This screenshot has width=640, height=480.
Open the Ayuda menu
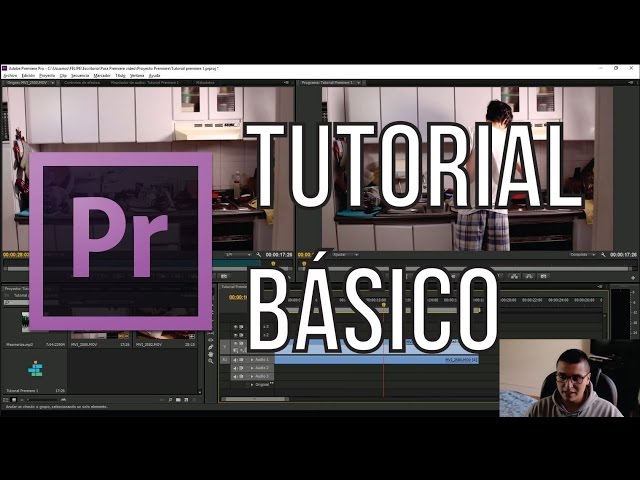point(154,76)
